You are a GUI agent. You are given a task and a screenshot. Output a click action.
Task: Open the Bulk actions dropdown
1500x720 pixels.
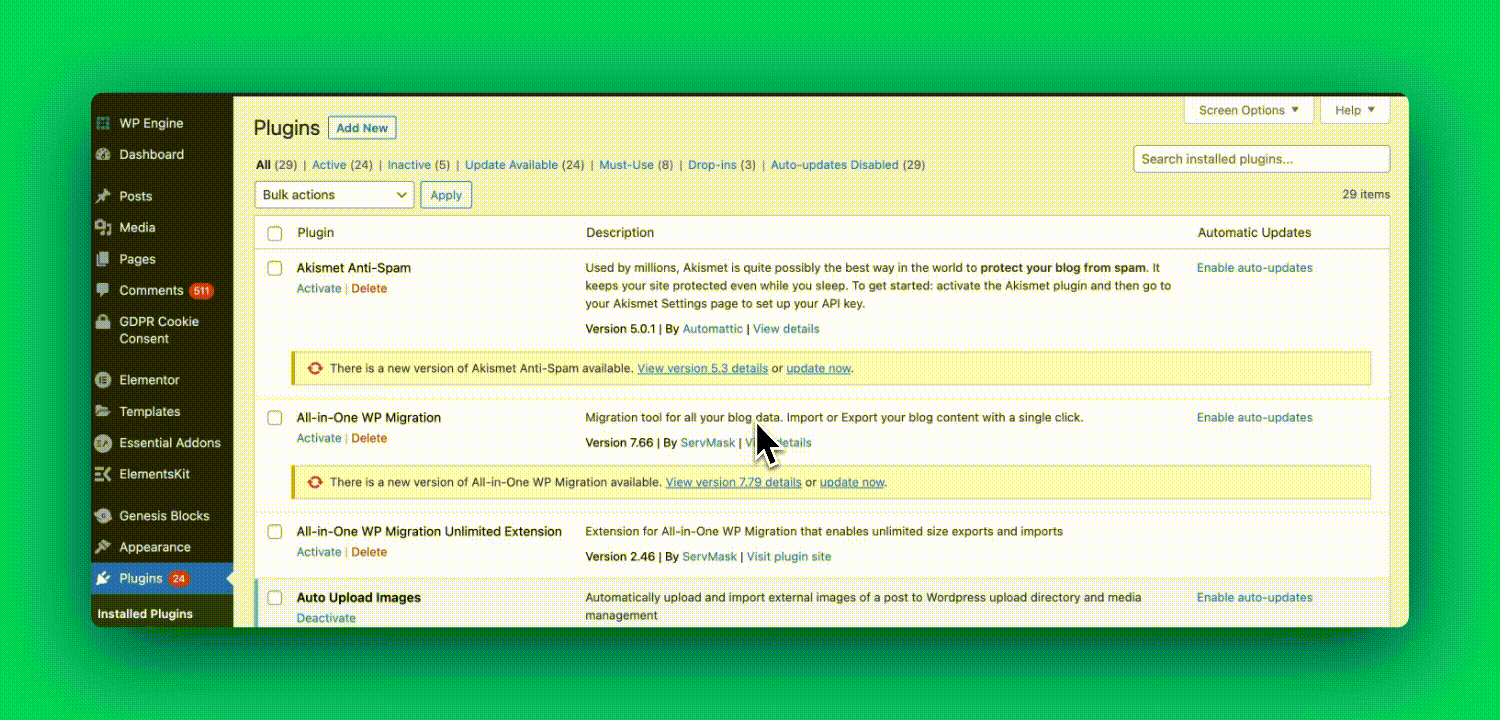point(334,195)
